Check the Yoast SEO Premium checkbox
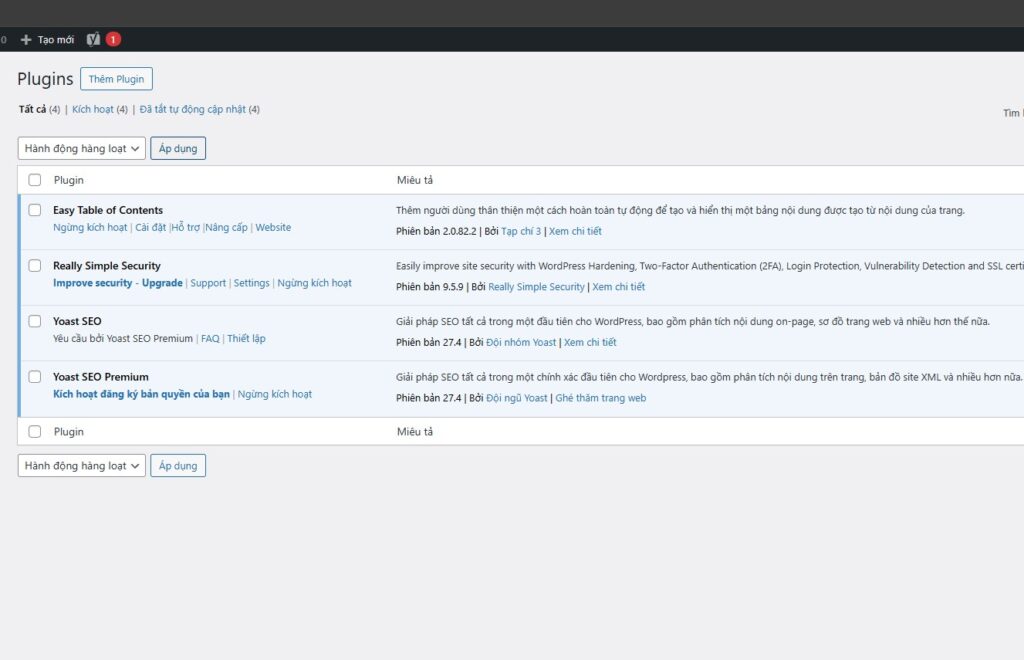1024x660 pixels. [35, 377]
